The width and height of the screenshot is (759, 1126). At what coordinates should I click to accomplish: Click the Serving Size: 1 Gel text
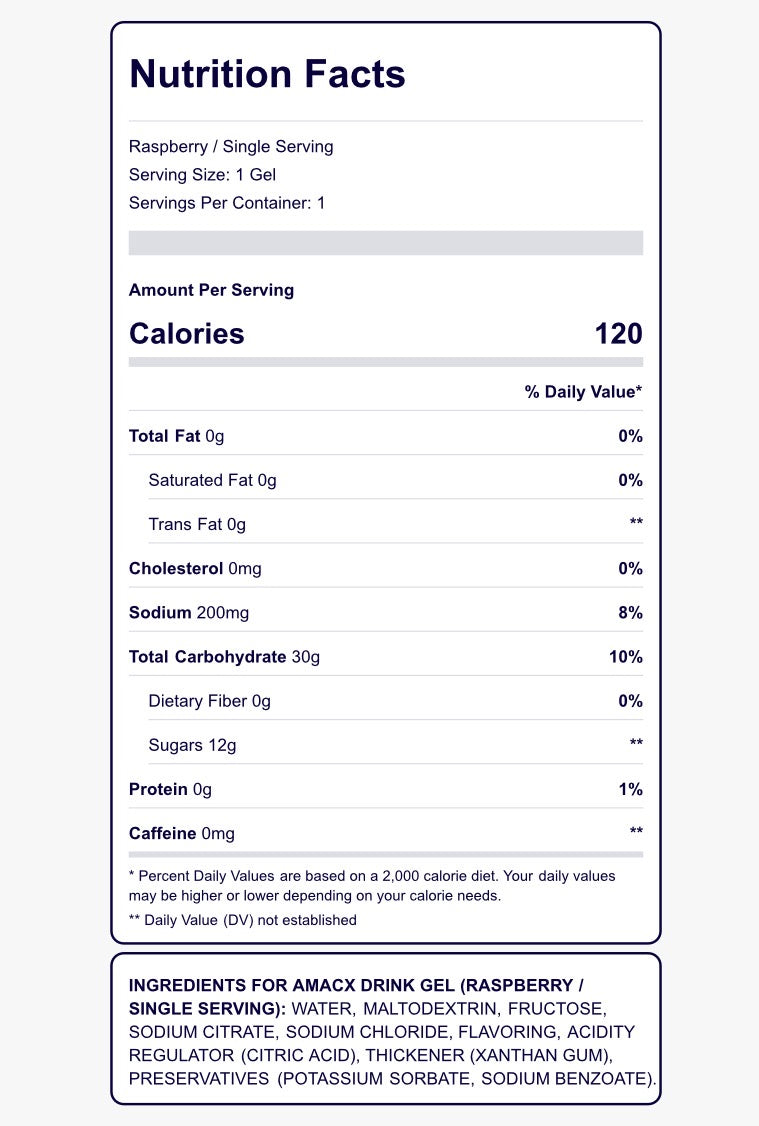202,175
